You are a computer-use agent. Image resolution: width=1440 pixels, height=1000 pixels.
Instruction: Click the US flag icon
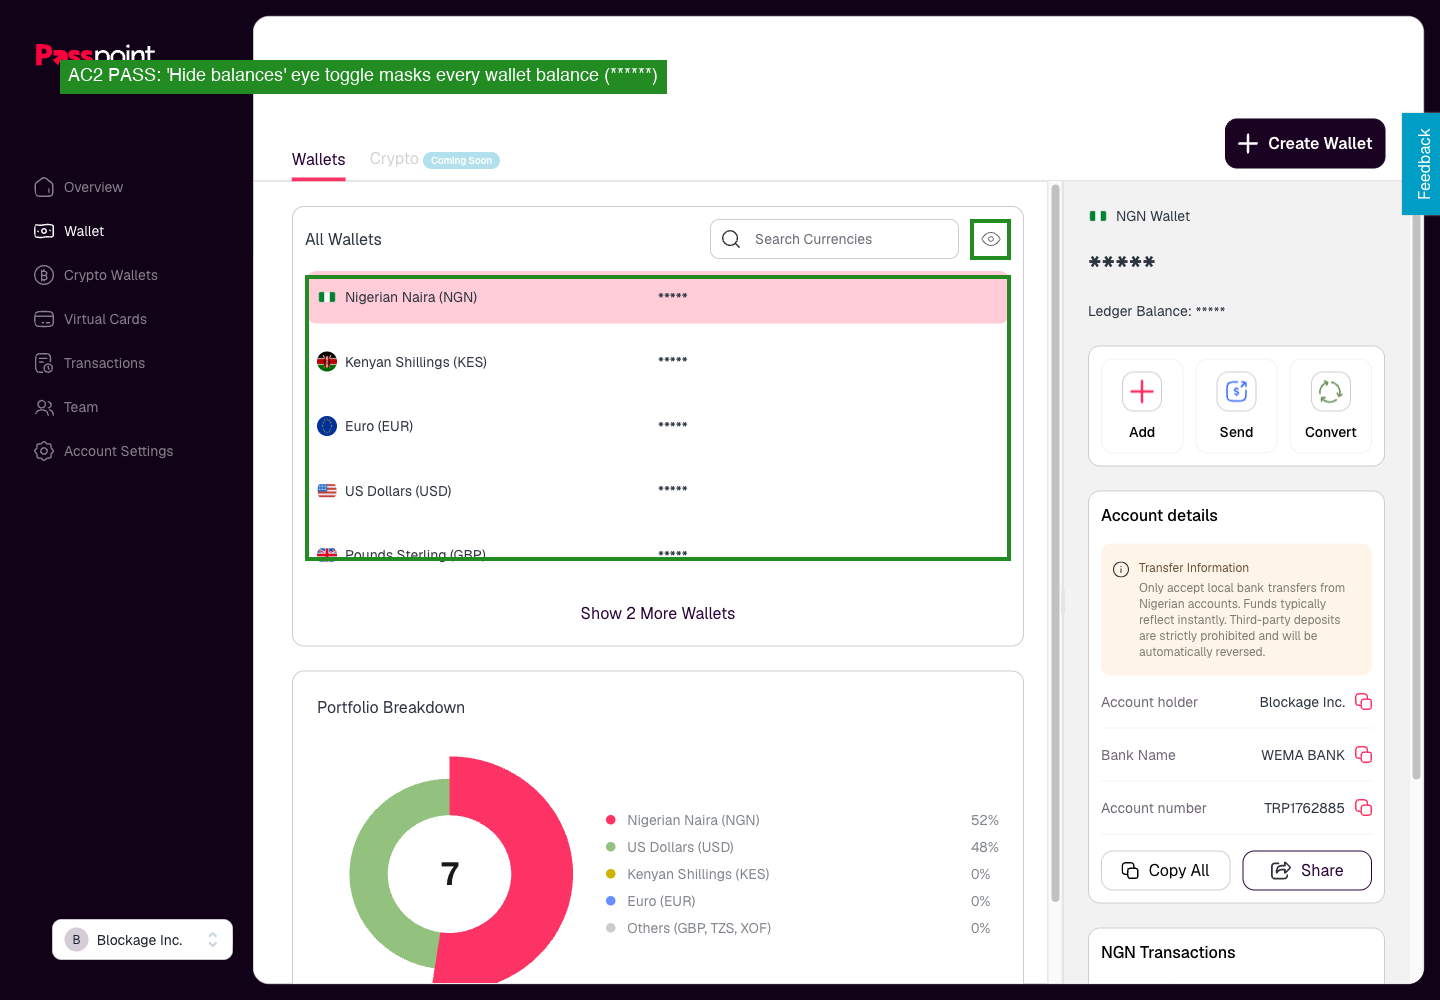click(327, 491)
